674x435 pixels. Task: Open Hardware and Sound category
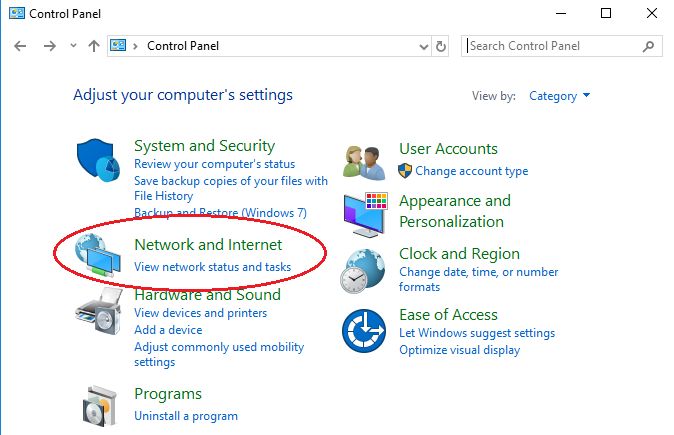208,294
